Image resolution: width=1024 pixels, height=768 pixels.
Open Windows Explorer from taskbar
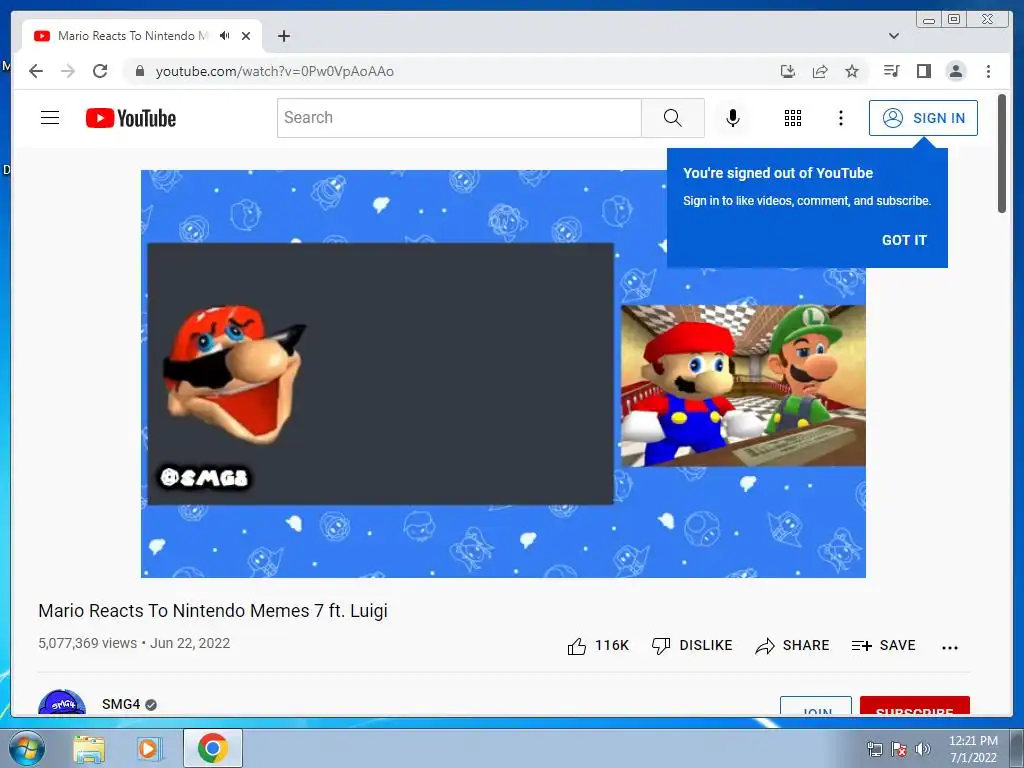point(89,748)
